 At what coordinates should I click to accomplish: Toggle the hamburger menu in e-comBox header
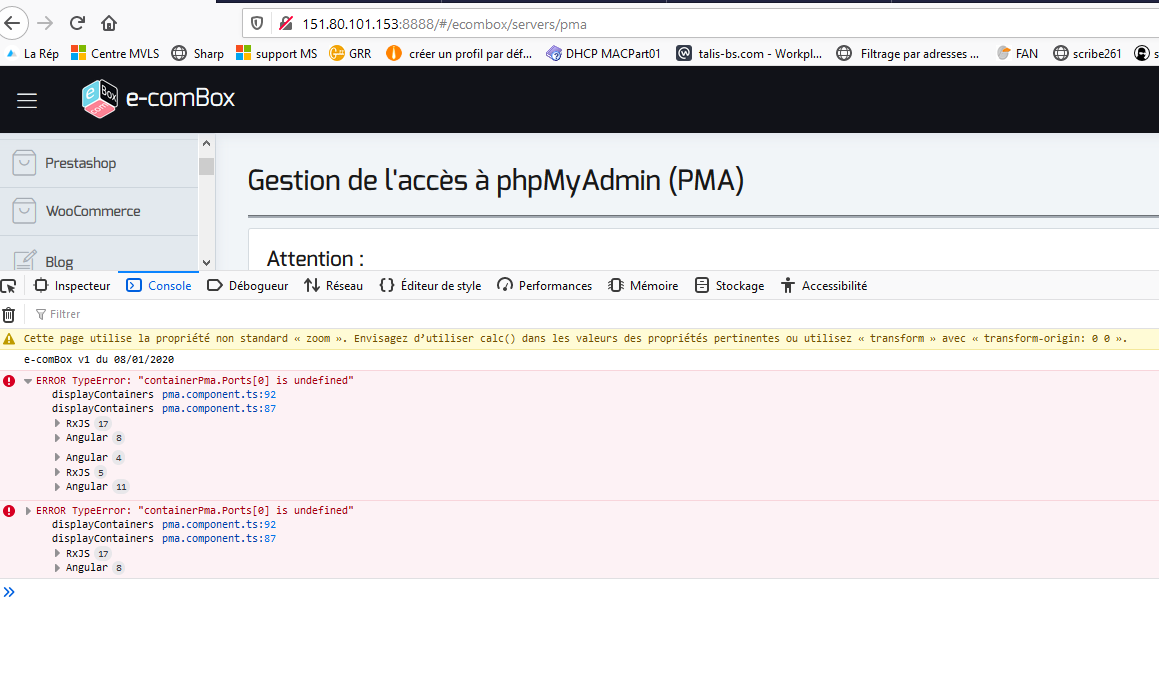(x=27, y=100)
